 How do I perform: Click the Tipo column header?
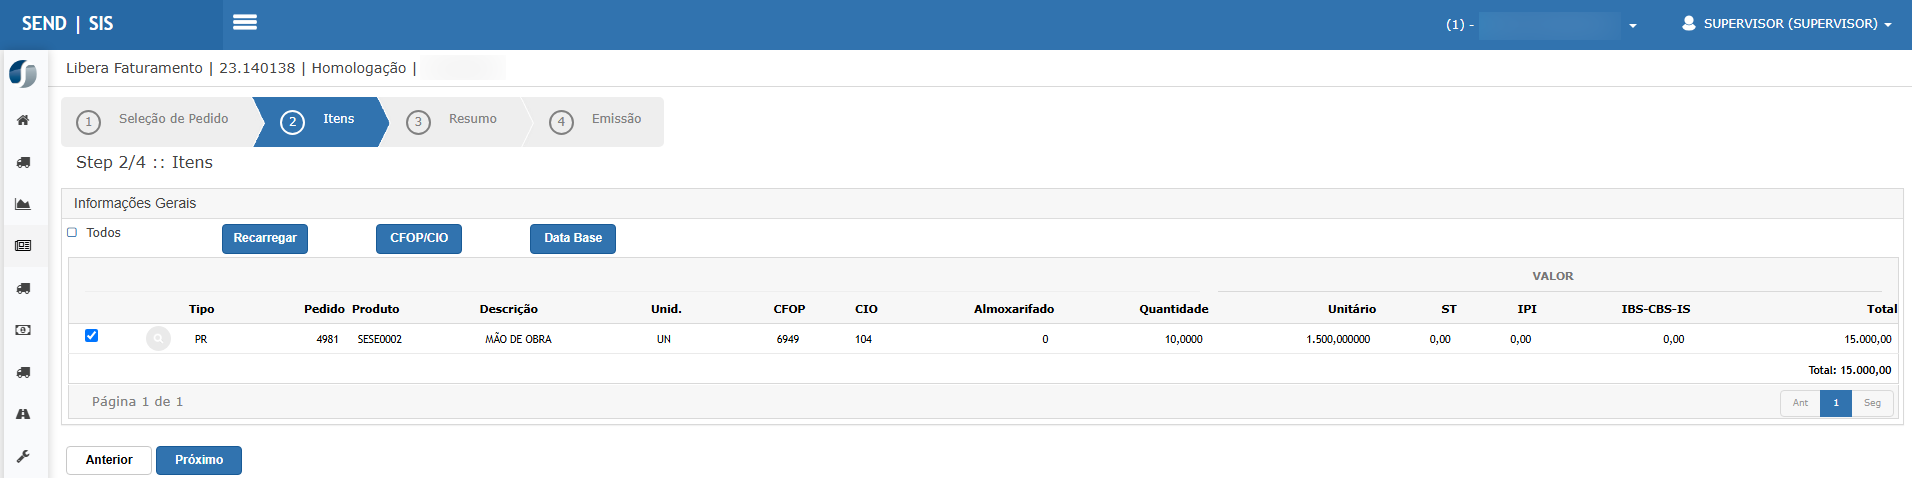202,309
